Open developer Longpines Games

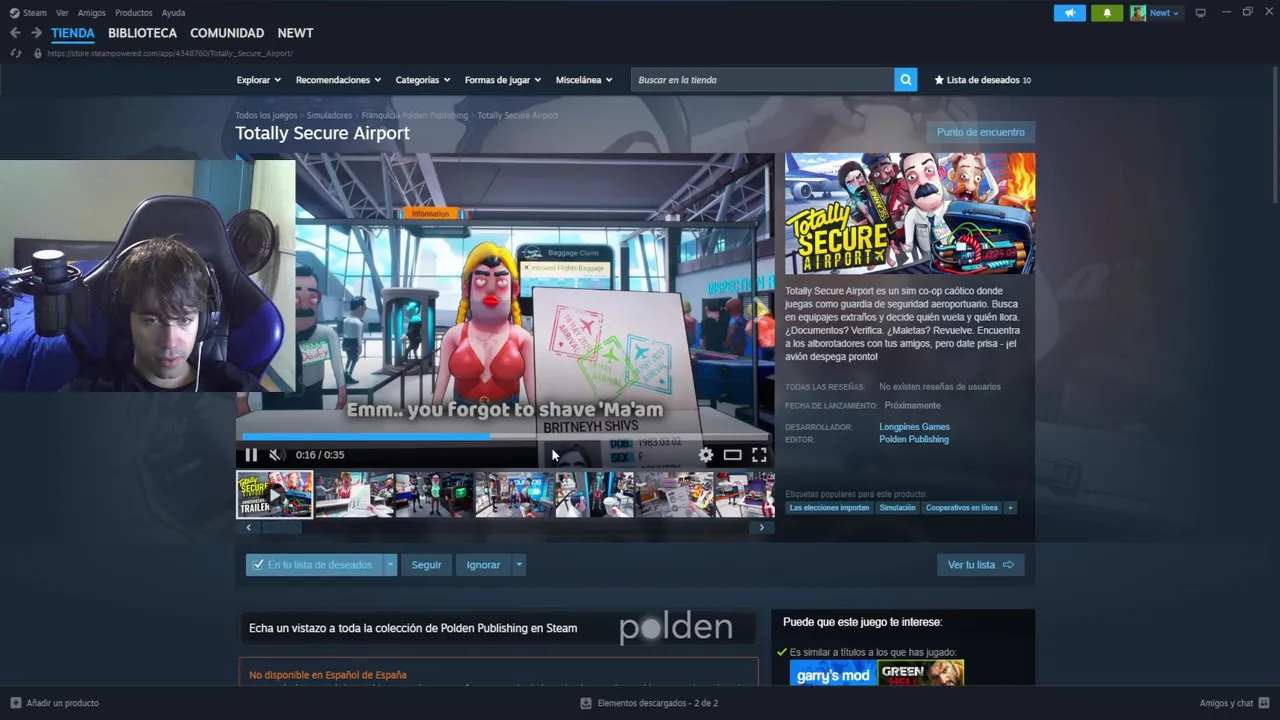click(914, 427)
